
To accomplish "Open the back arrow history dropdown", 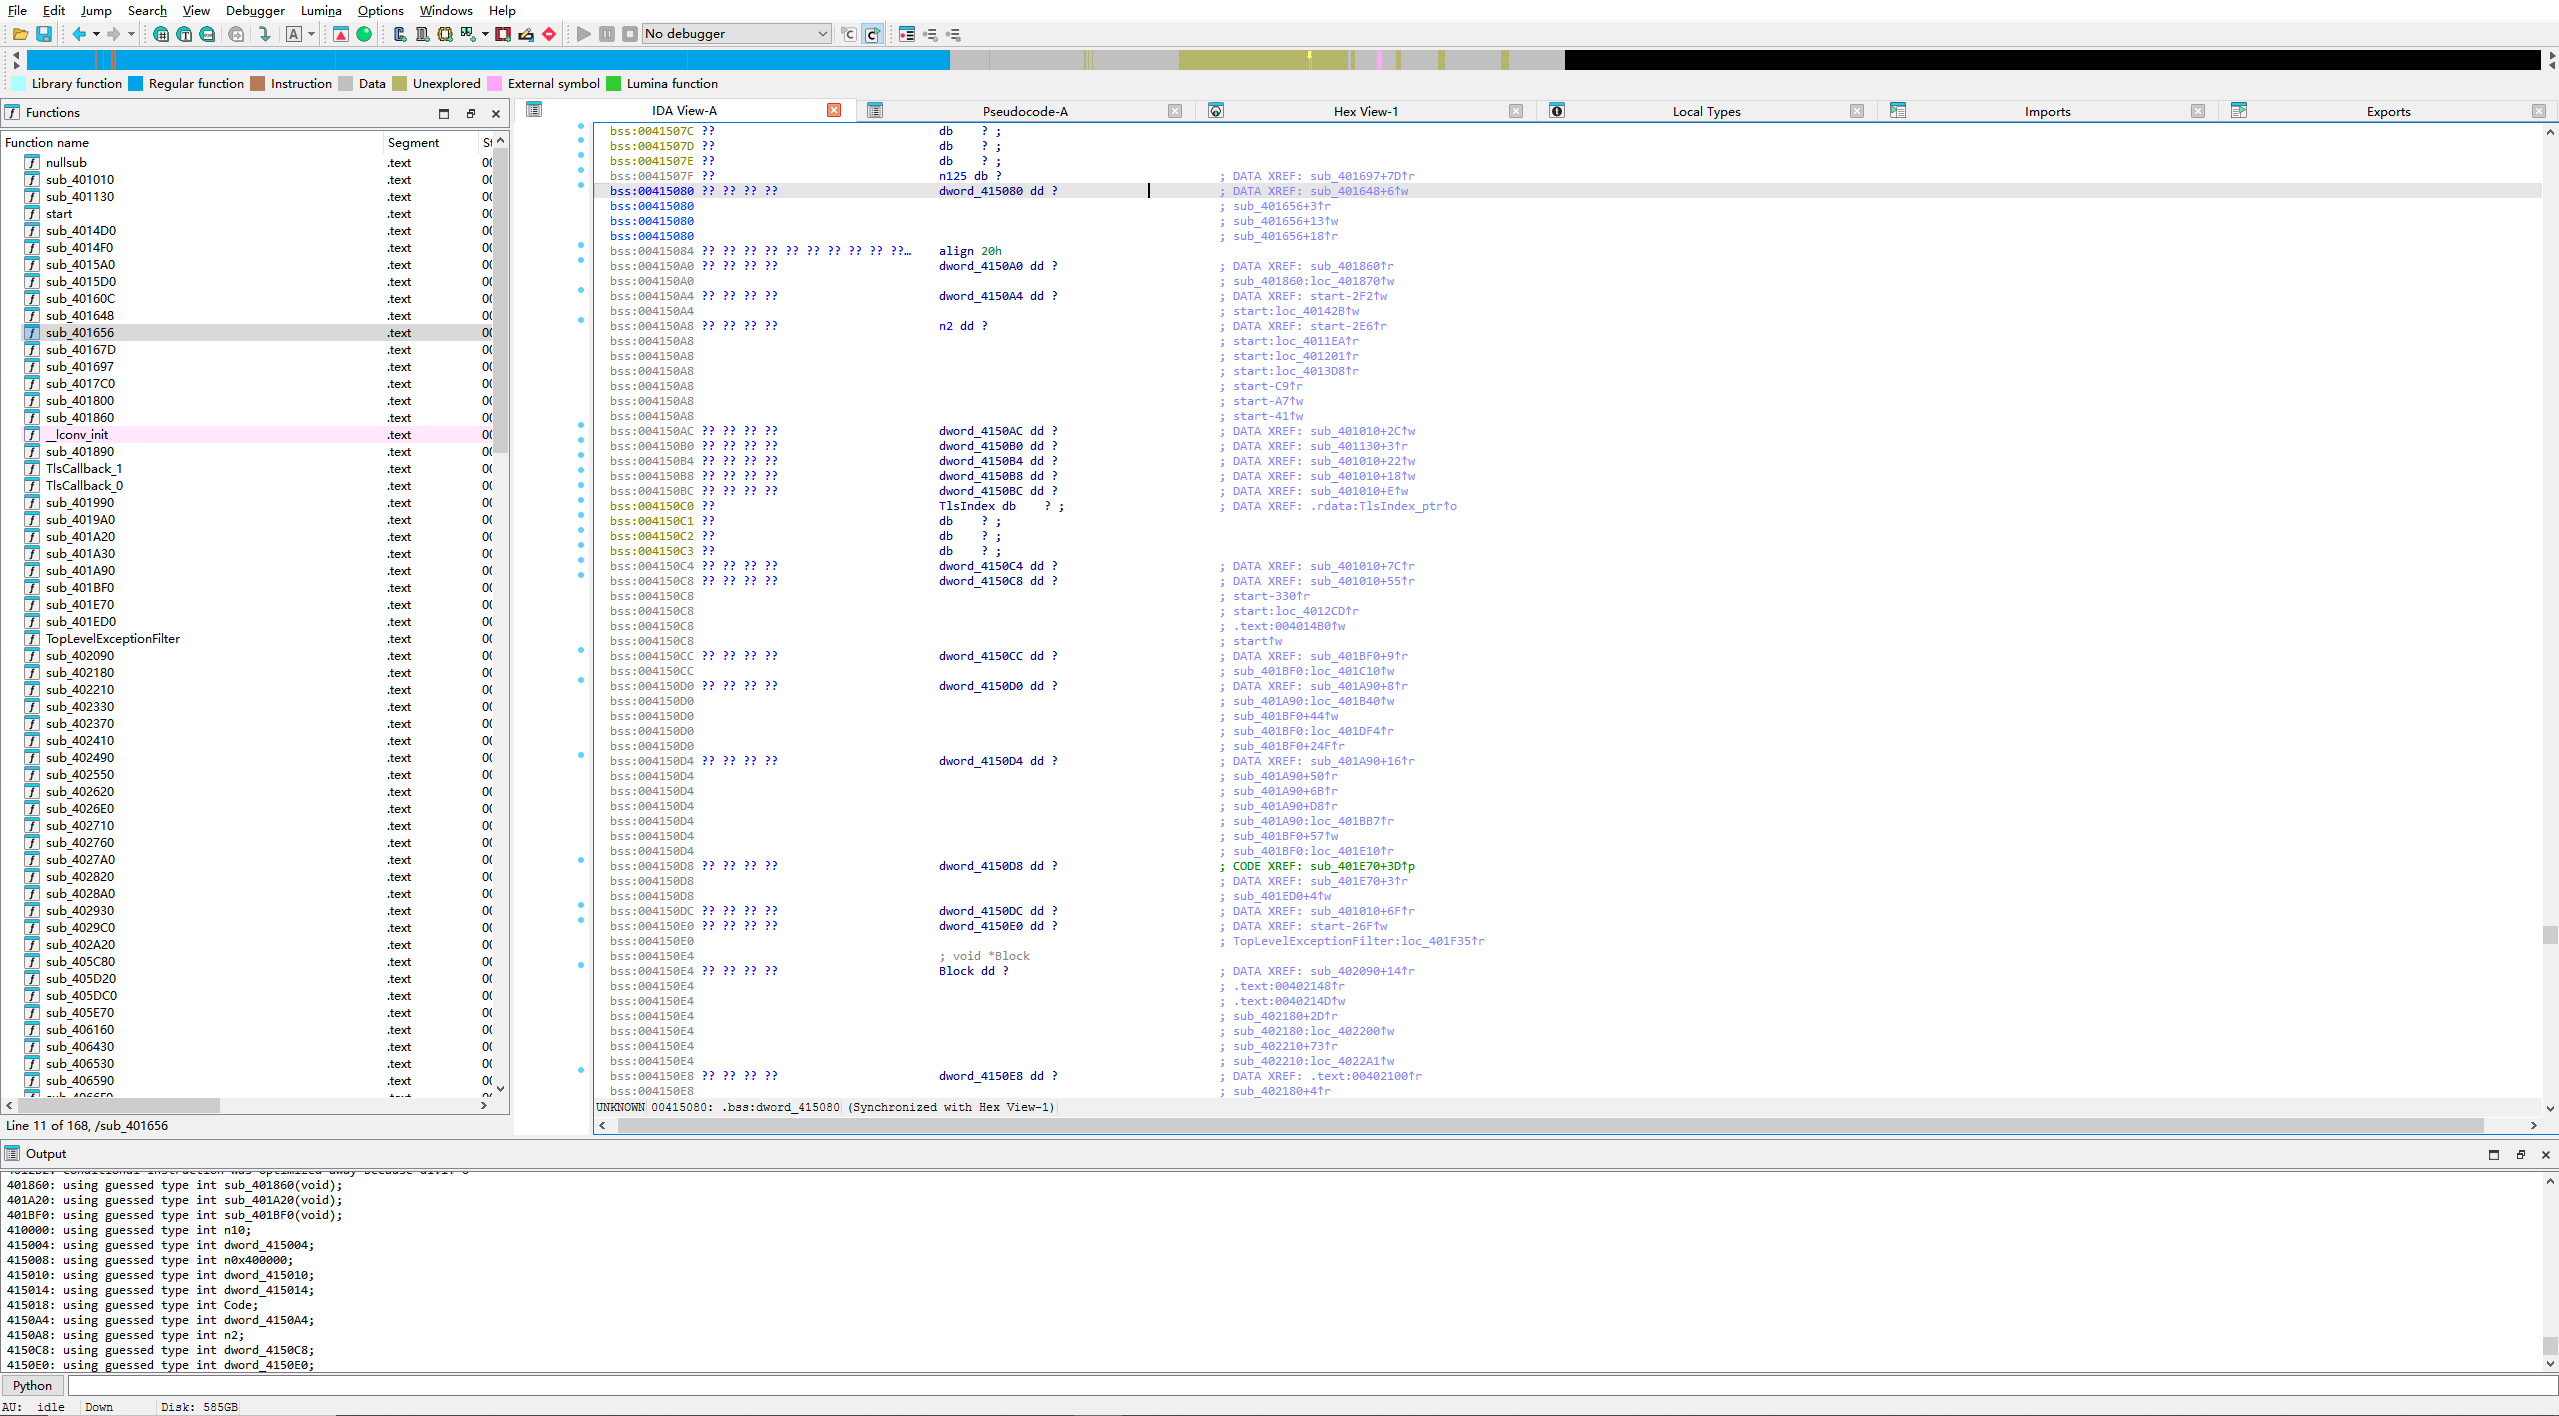I will [x=96, y=34].
